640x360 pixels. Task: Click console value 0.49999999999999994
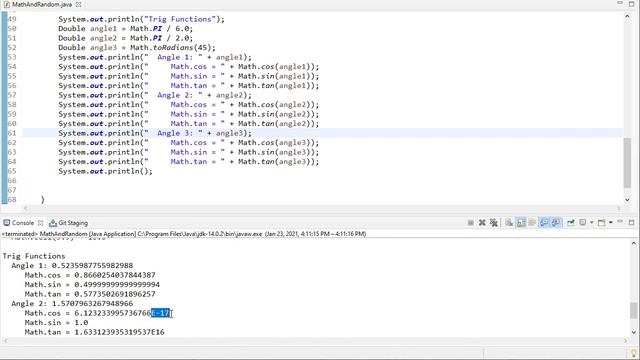pos(117,284)
